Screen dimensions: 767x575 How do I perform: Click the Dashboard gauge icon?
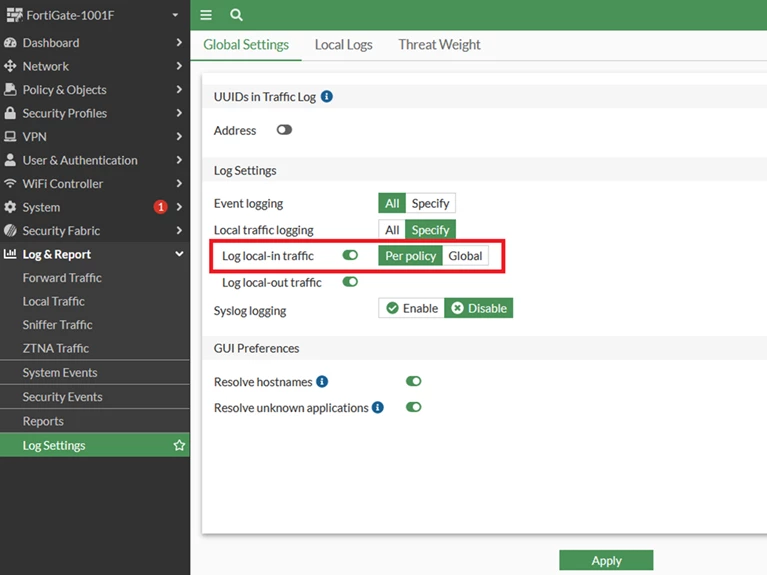tap(10, 43)
